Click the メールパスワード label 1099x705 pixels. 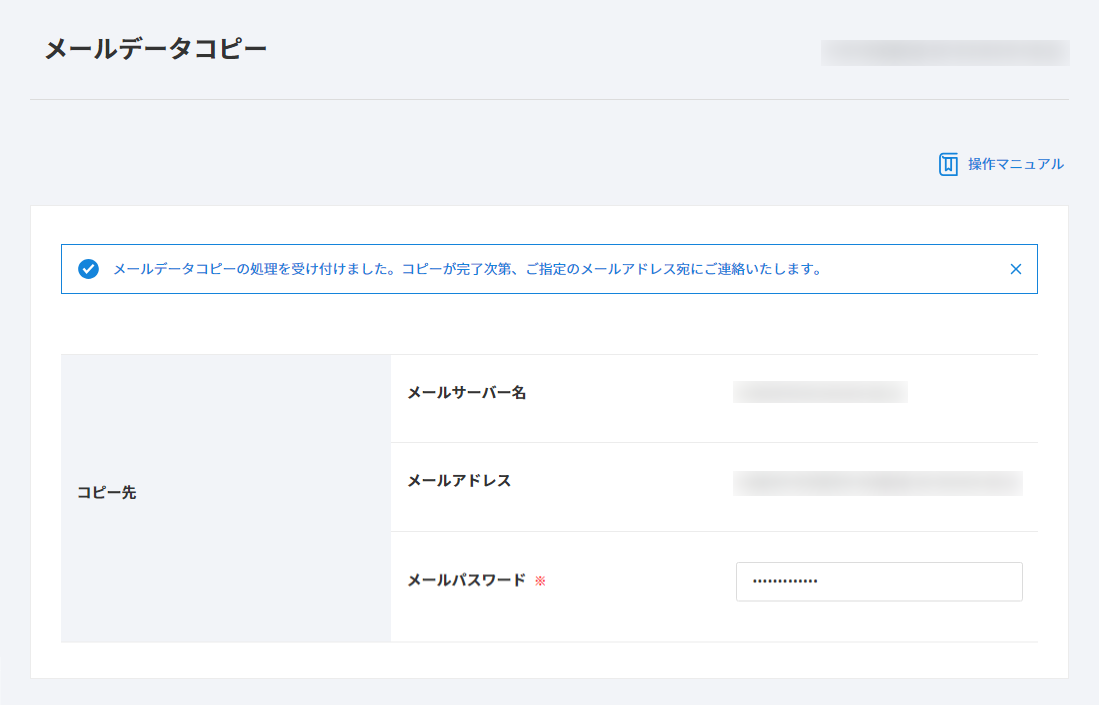point(466,580)
